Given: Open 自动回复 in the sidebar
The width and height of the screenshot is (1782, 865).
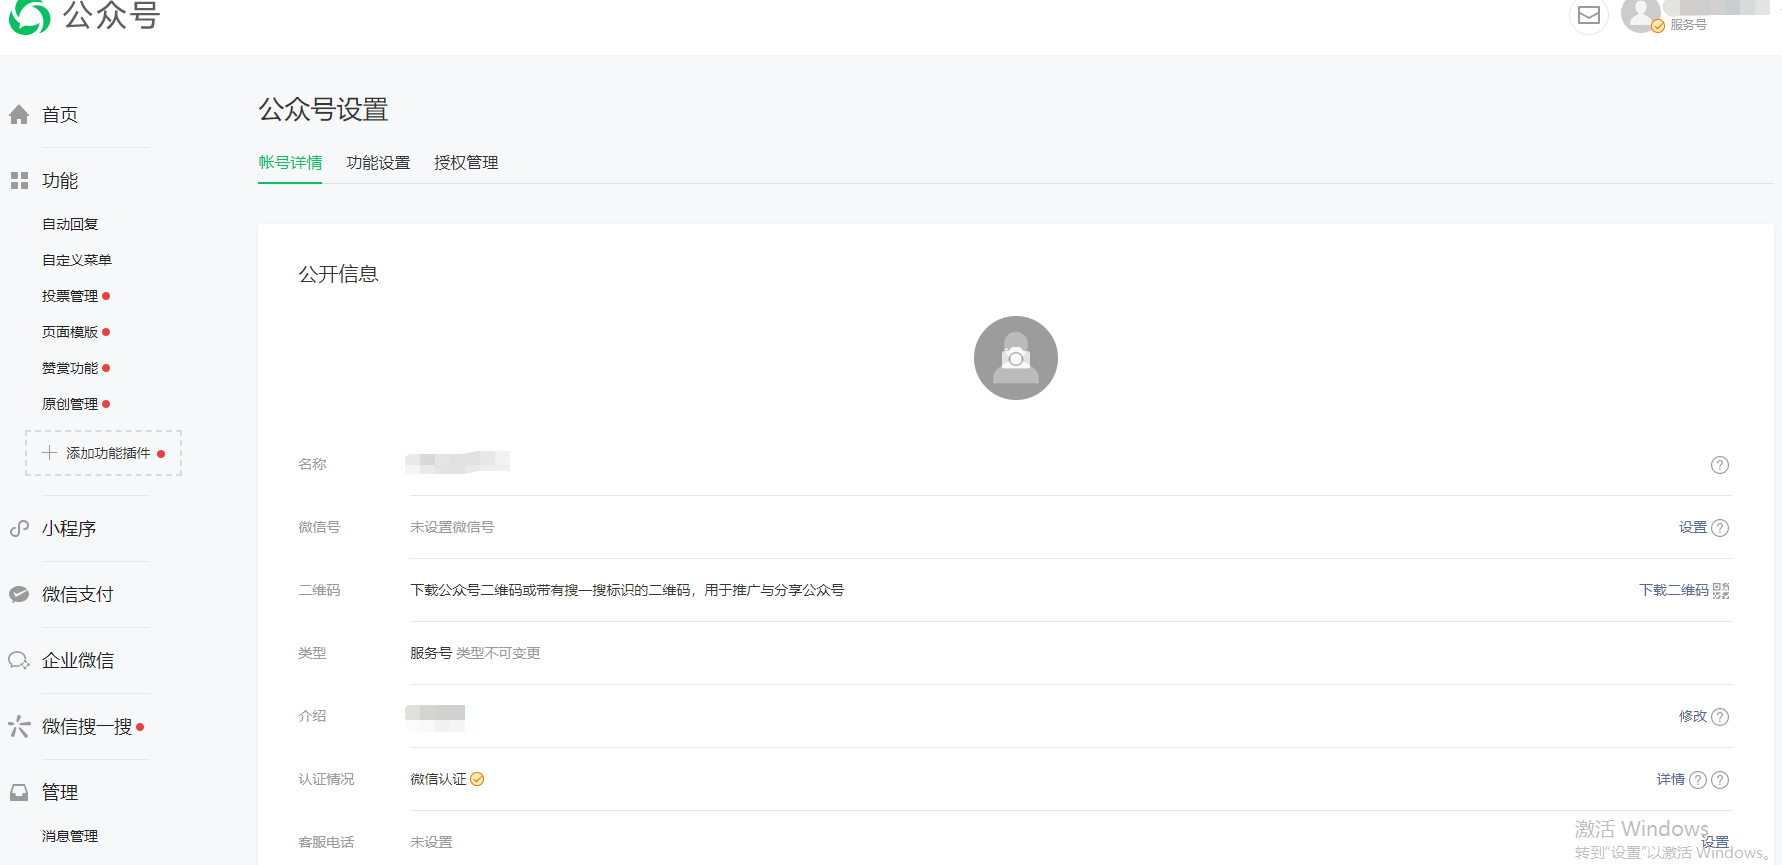Looking at the screenshot, I should coord(70,224).
